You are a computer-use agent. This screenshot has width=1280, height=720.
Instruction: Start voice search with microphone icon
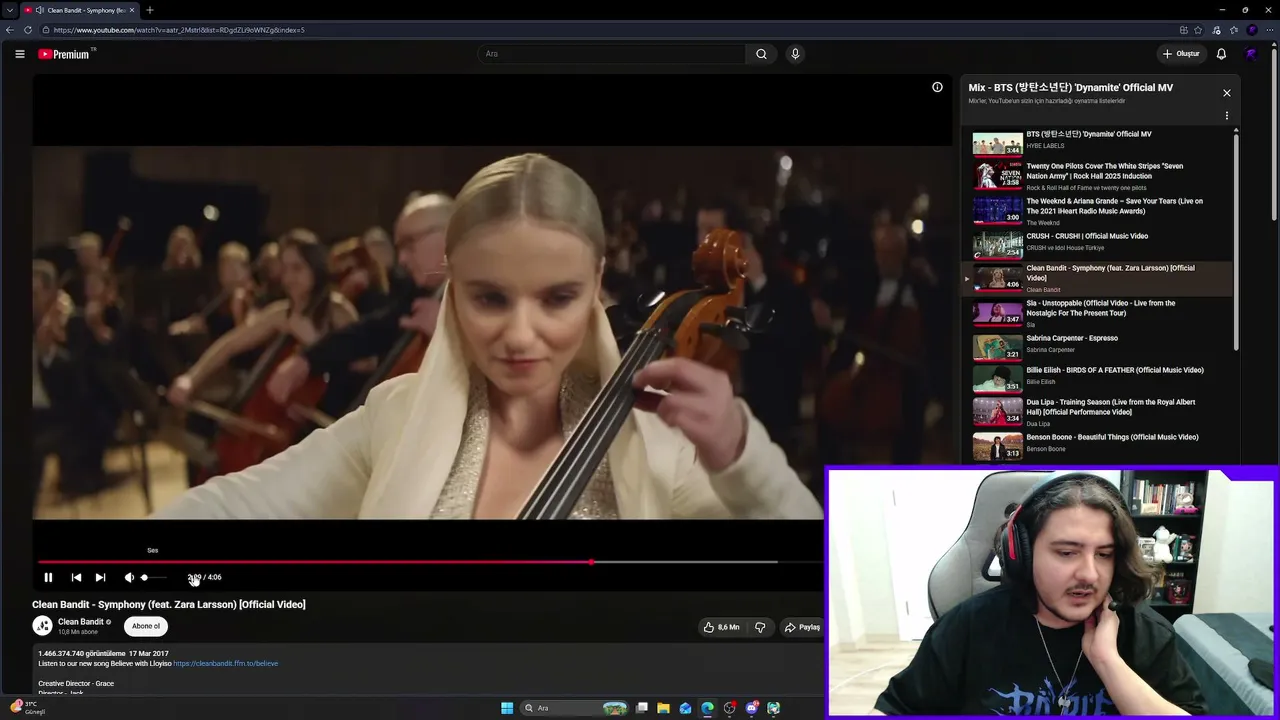tap(795, 54)
